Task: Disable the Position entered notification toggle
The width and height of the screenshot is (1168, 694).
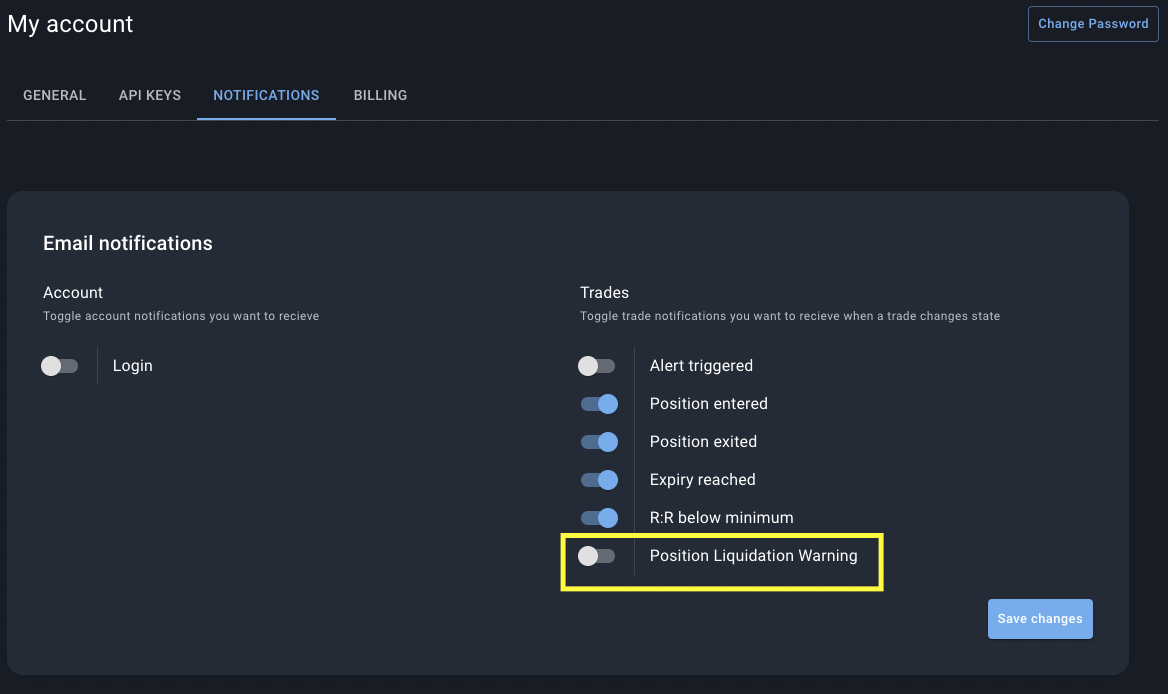Action: 600,404
